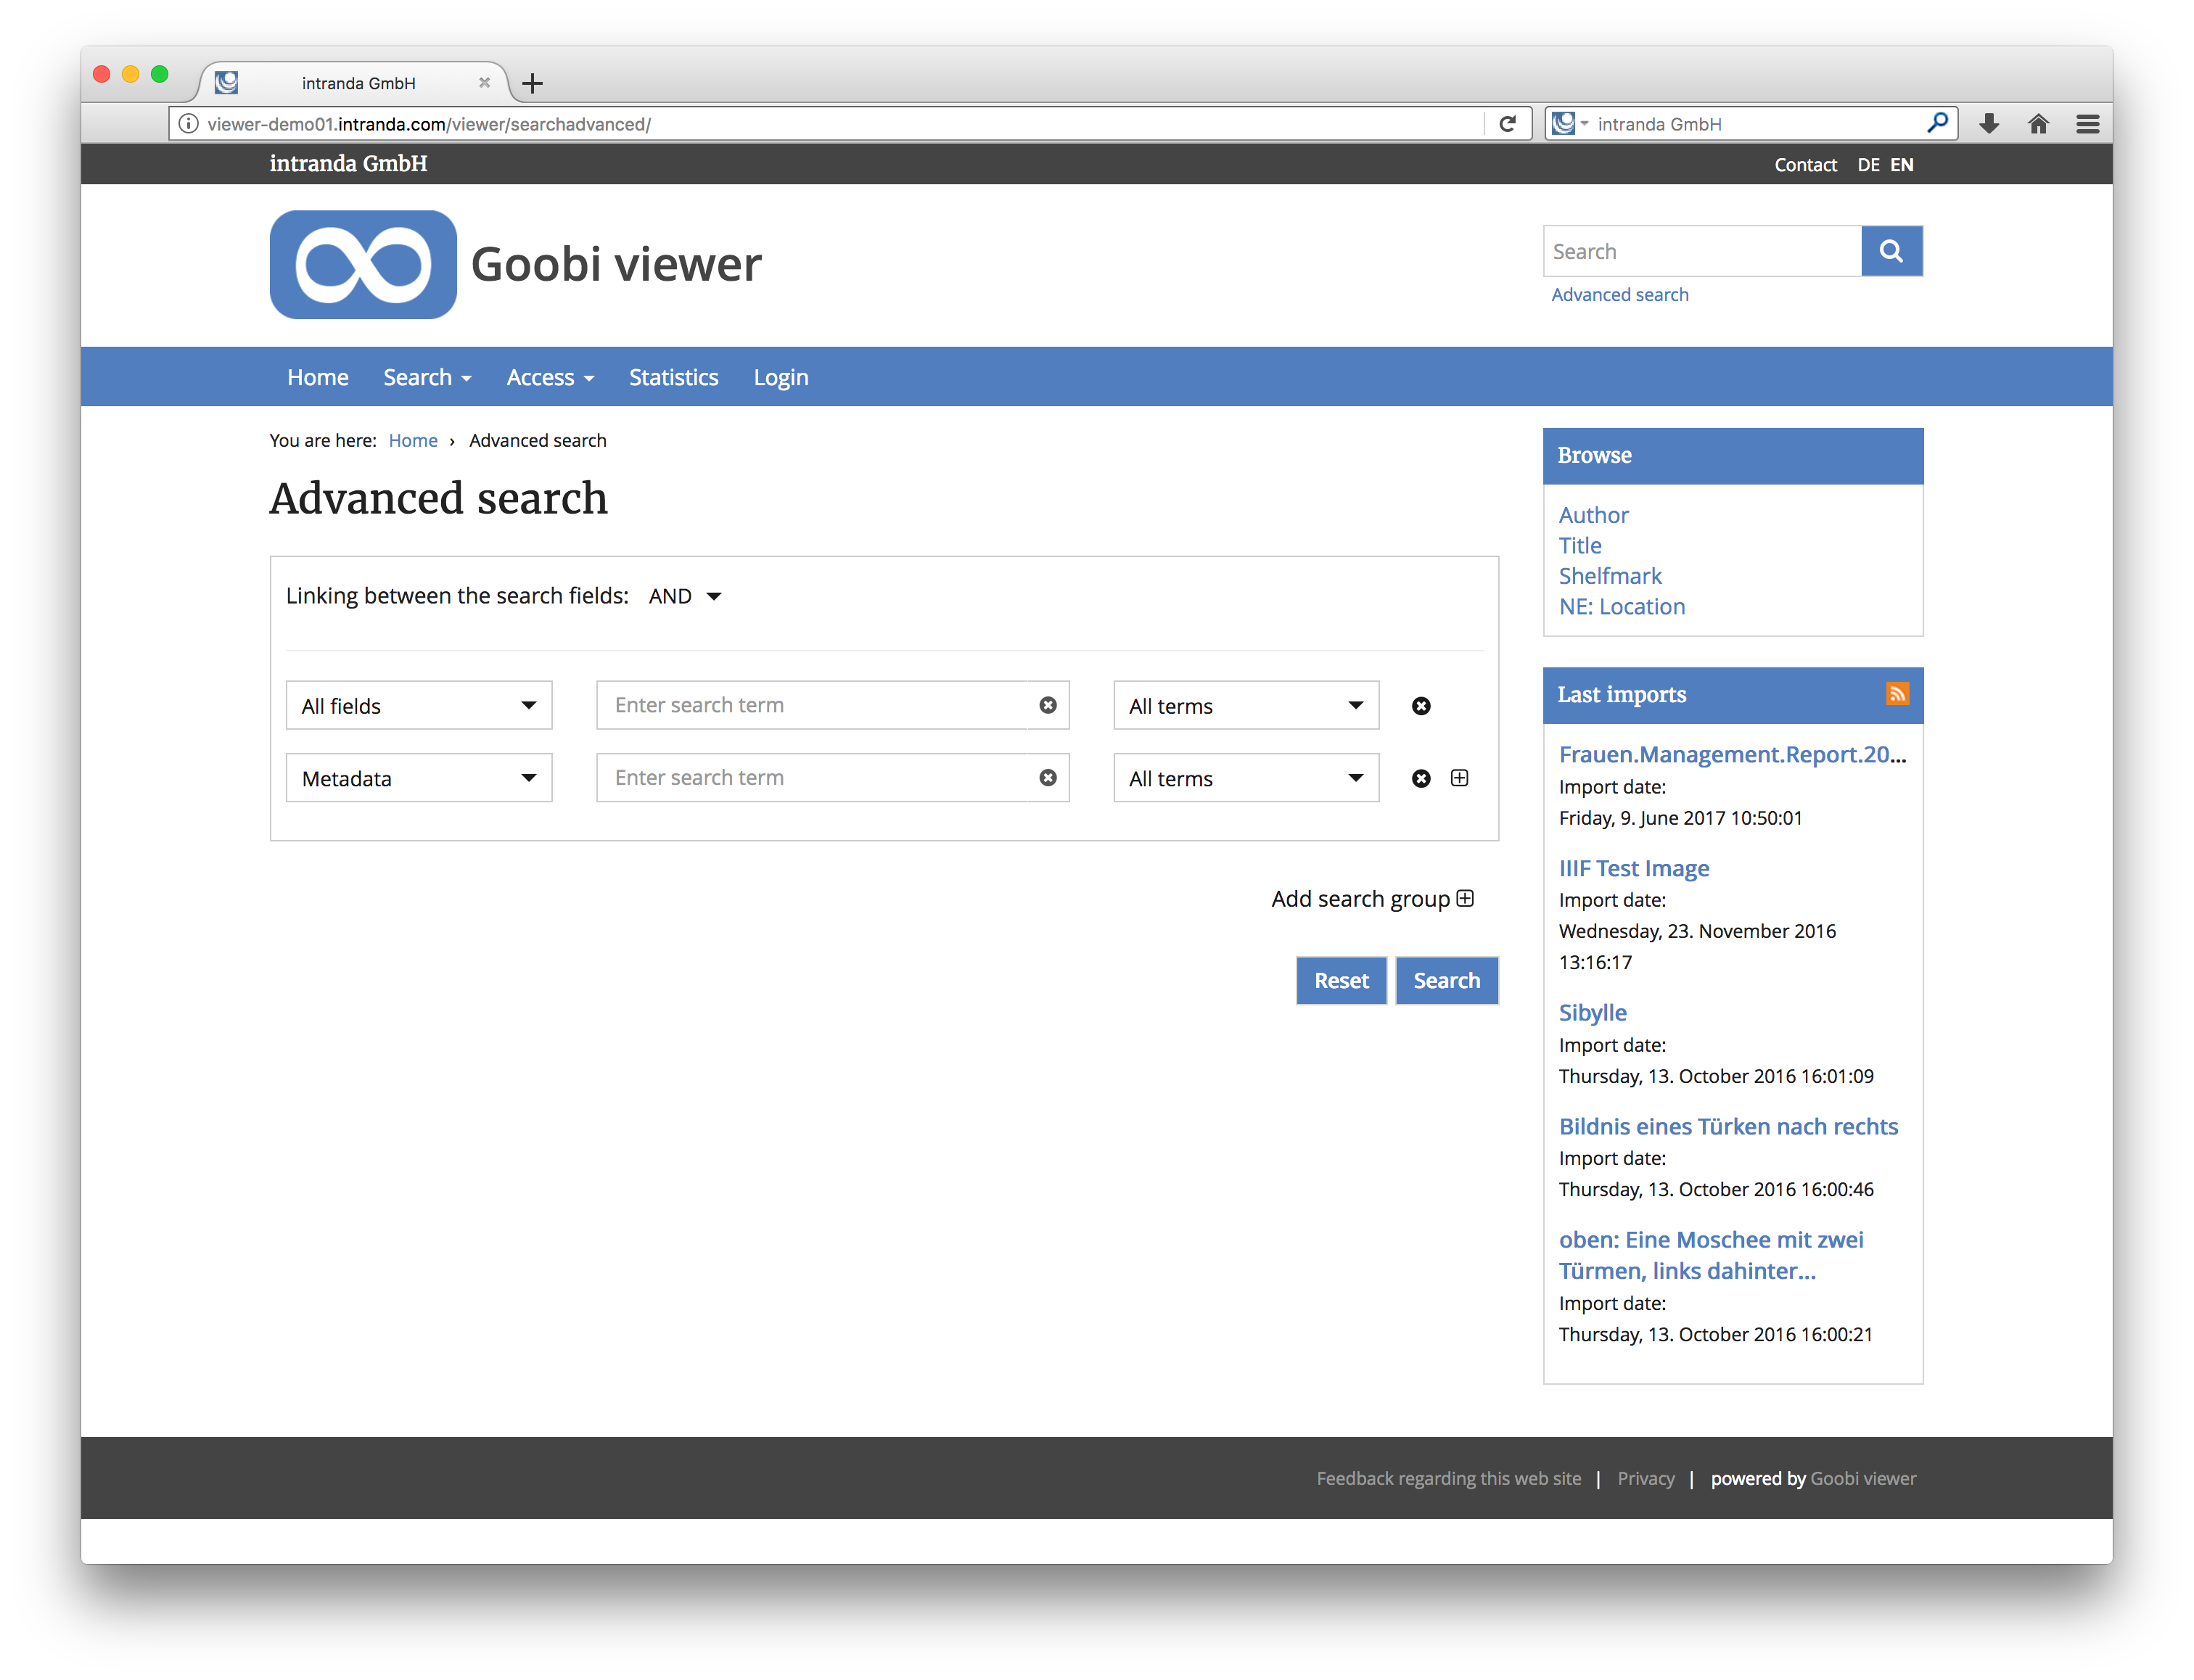Open the Contact link
This screenshot has height=1680, width=2194.
point(1805,165)
